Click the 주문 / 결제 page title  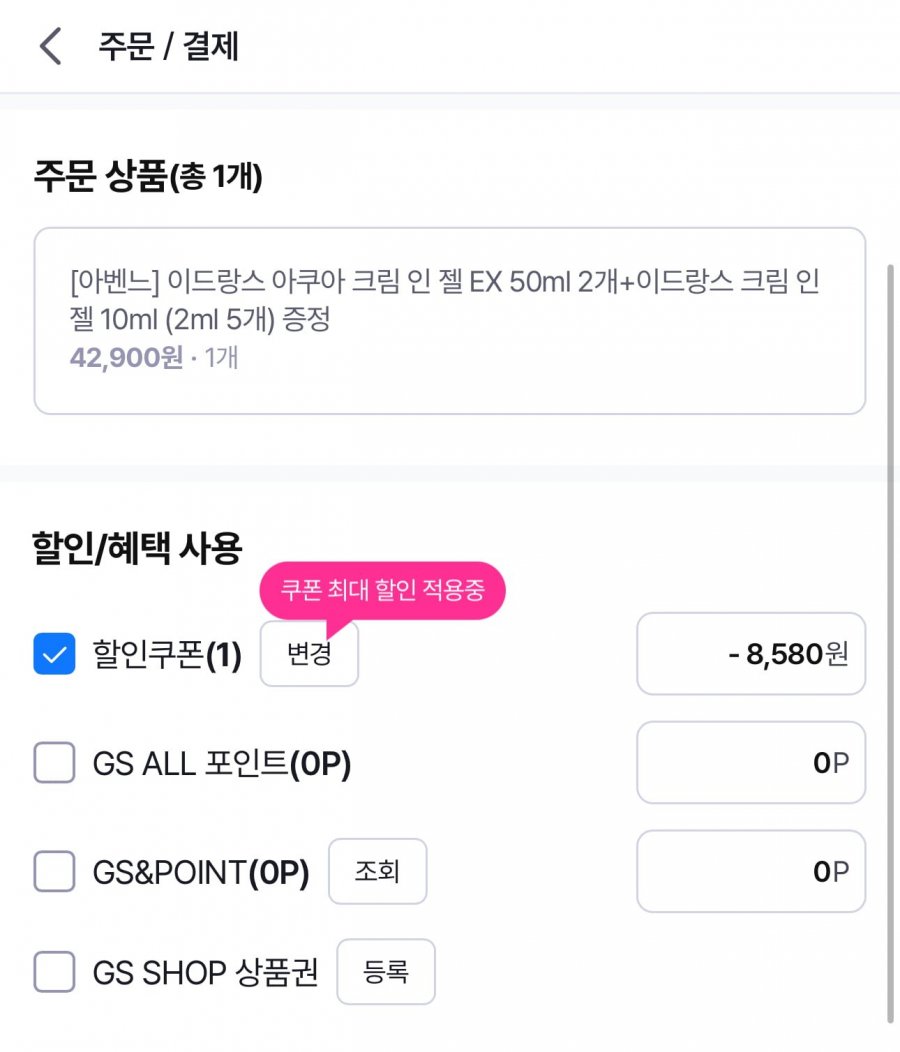pyautogui.click(x=168, y=47)
